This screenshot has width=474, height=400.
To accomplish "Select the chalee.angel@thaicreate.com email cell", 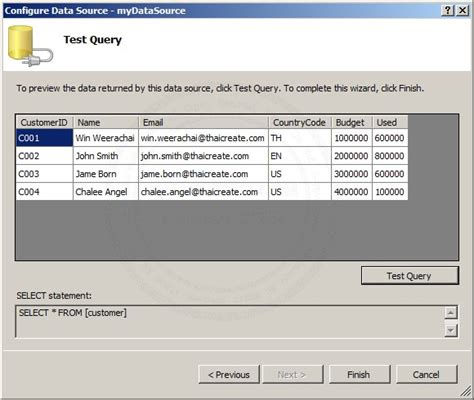I will (x=203, y=192).
